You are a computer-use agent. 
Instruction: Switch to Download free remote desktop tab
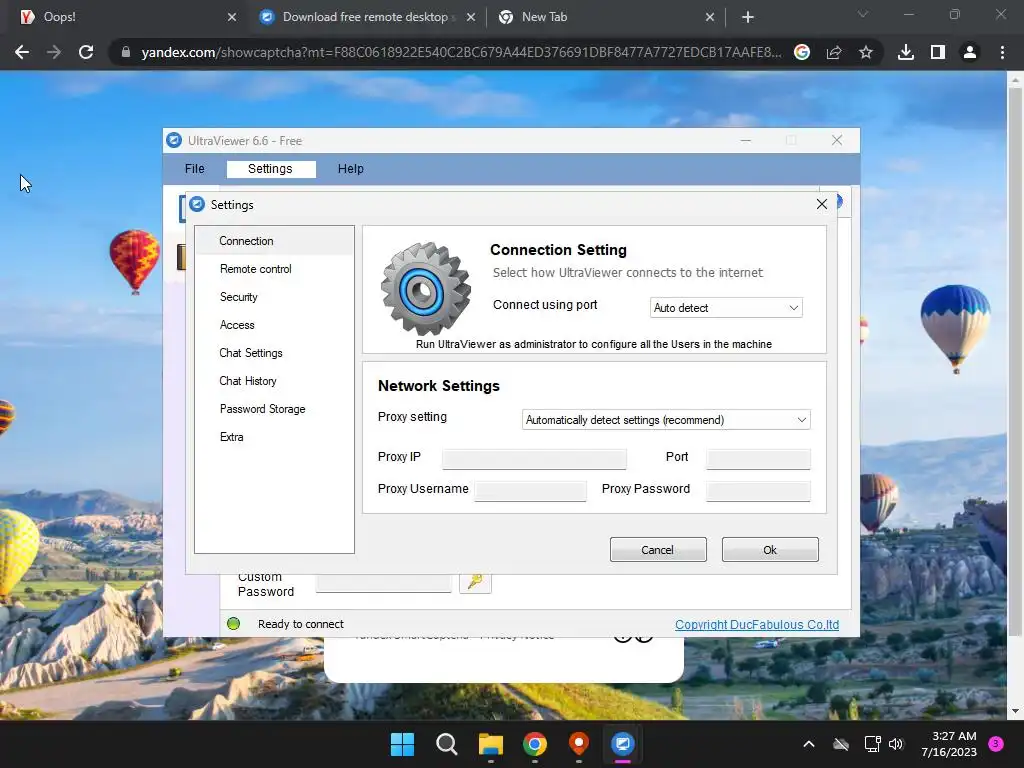coord(367,17)
